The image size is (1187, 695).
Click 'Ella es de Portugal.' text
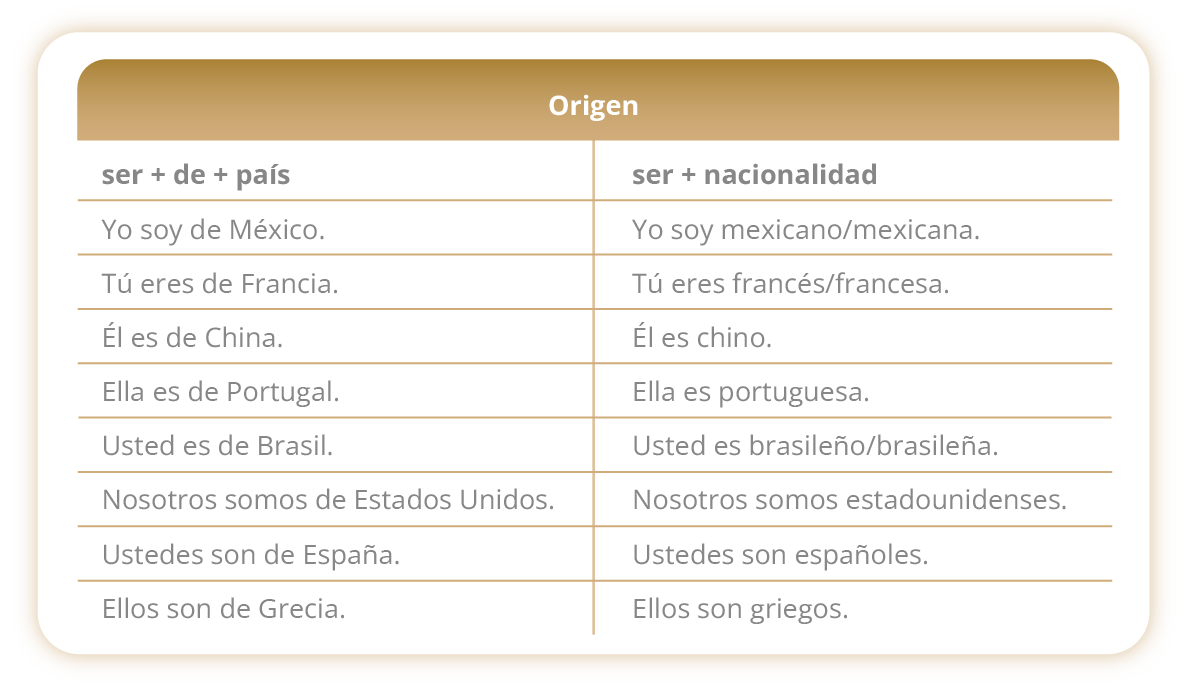[x=221, y=391]
